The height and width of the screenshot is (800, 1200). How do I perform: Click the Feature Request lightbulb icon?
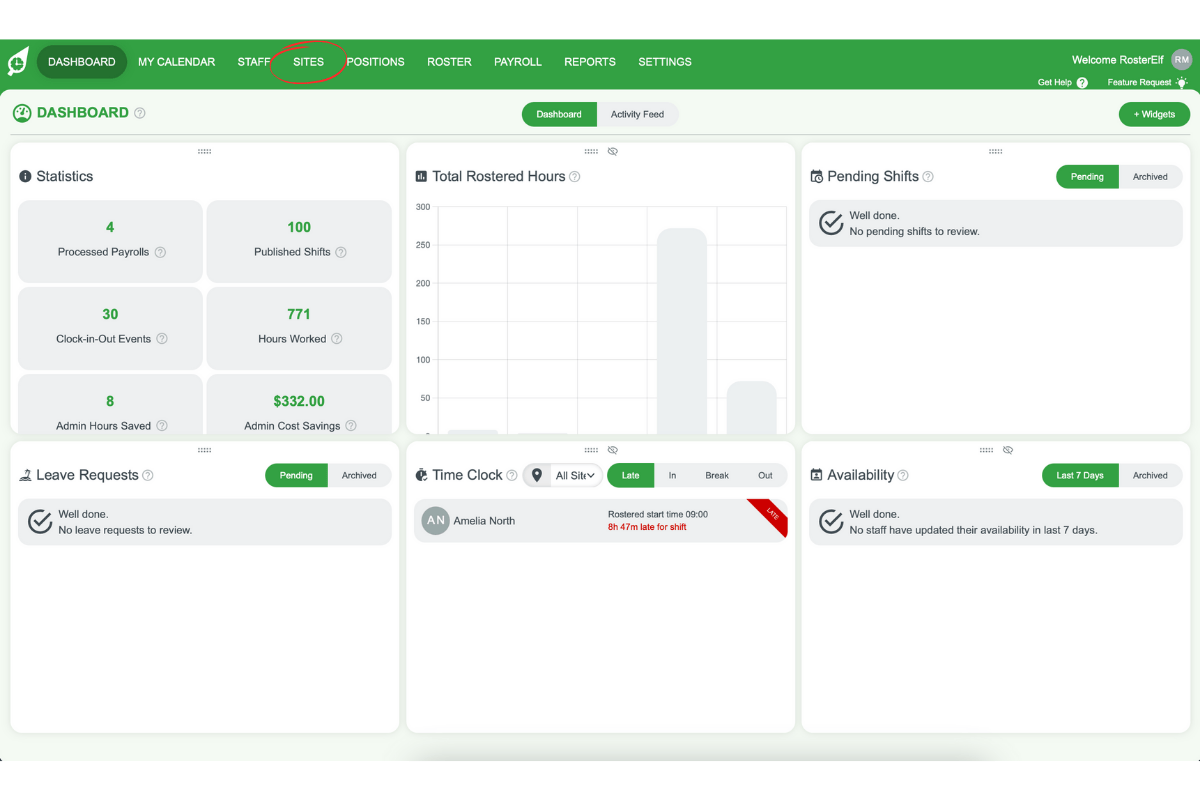click(x=1181, y=82)
